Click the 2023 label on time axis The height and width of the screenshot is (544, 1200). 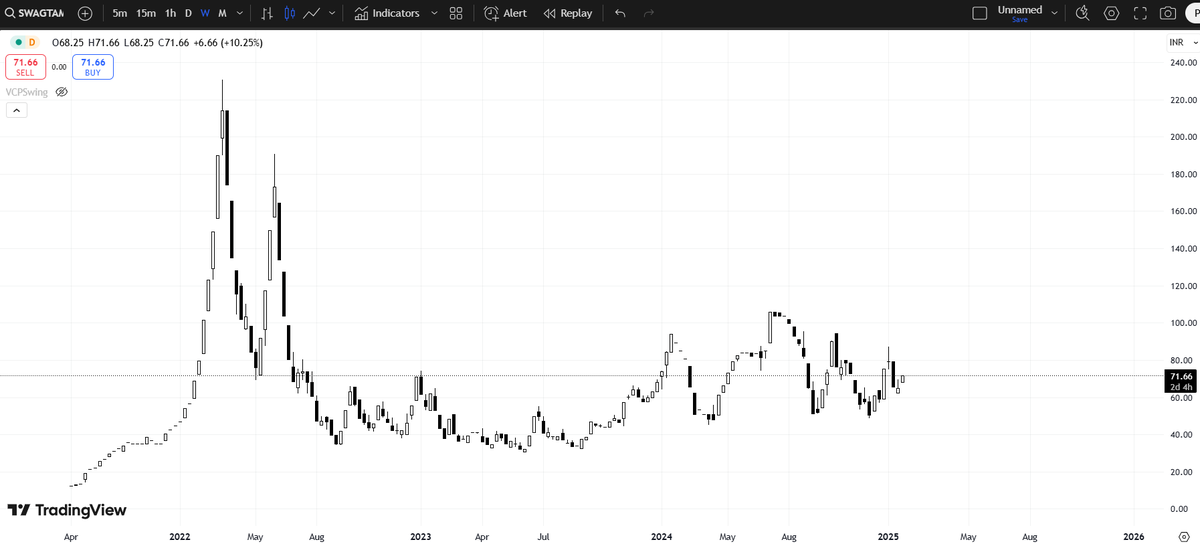coord(421,537)
